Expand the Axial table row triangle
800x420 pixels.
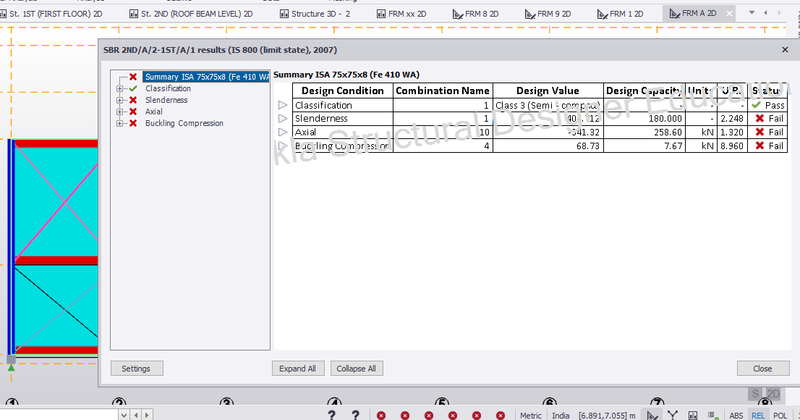[x=283, y=132]
